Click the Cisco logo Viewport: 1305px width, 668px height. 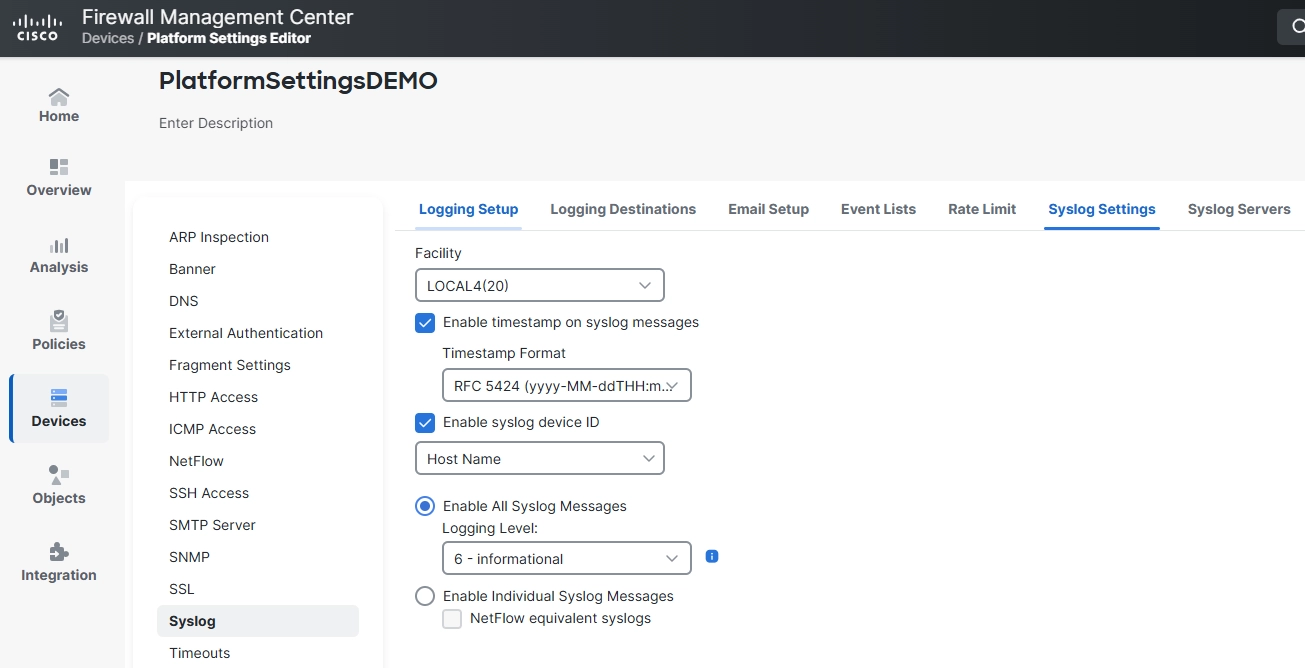coord(37,28)
